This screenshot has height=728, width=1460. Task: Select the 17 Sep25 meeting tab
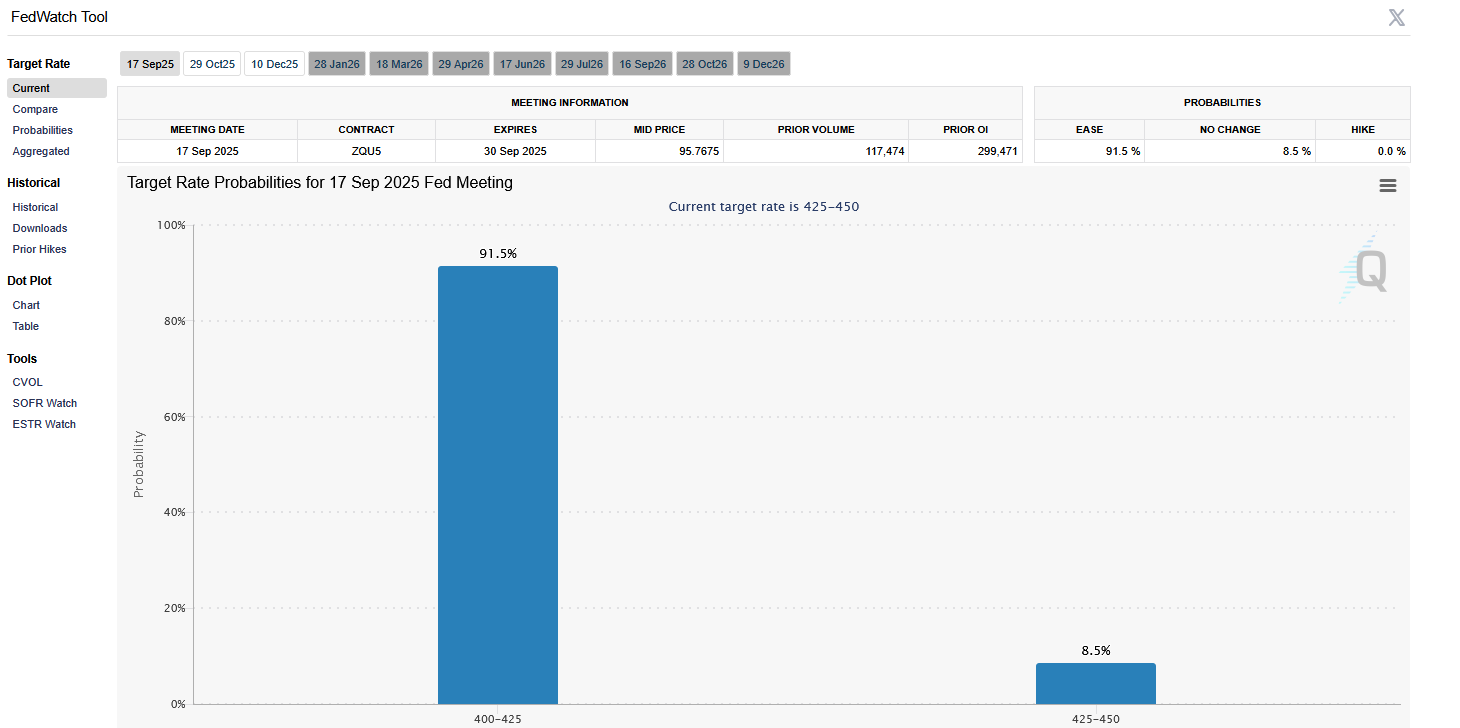point(150,64)
